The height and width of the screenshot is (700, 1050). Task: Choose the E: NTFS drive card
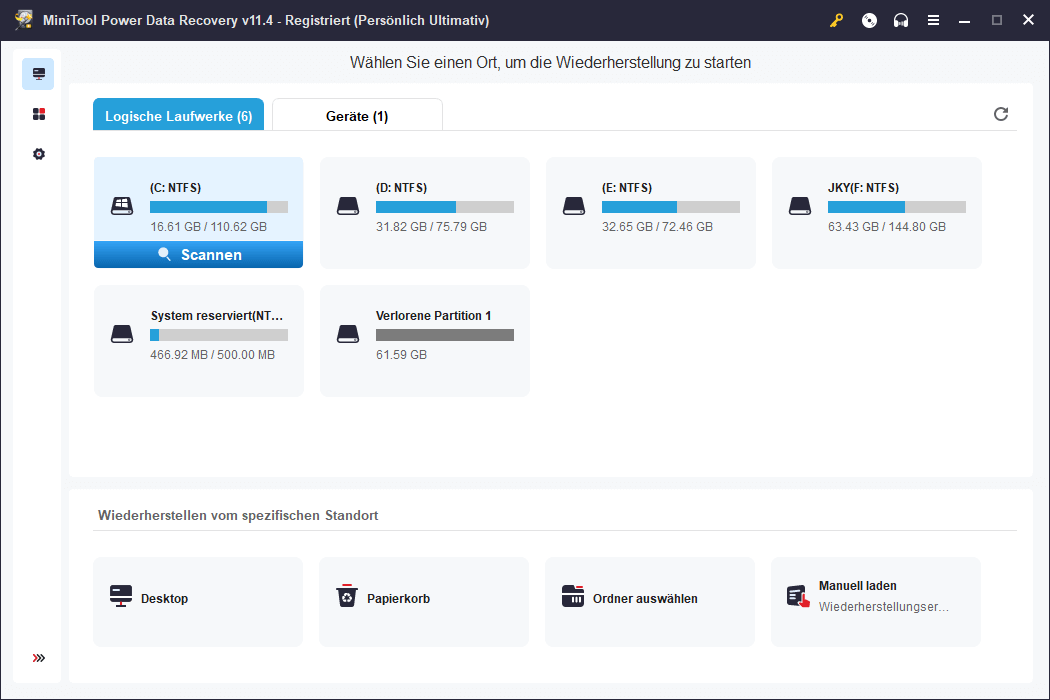click(650, 212)
